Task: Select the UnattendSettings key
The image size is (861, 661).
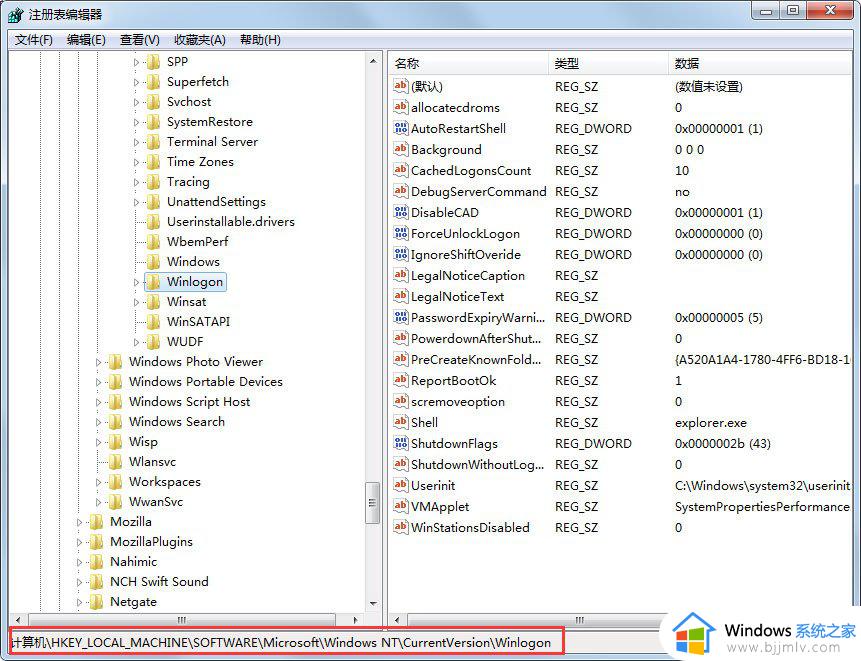Action: click(x=216, y=201)
